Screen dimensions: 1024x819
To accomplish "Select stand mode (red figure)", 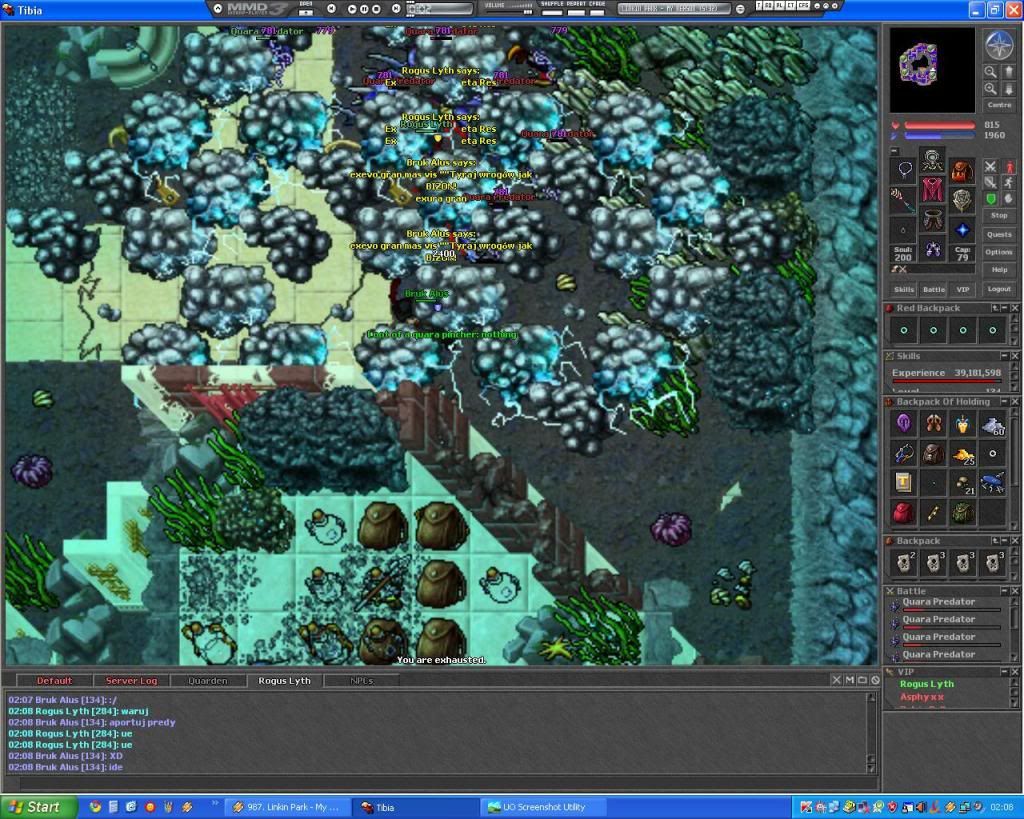I will tap(1008, 167).
